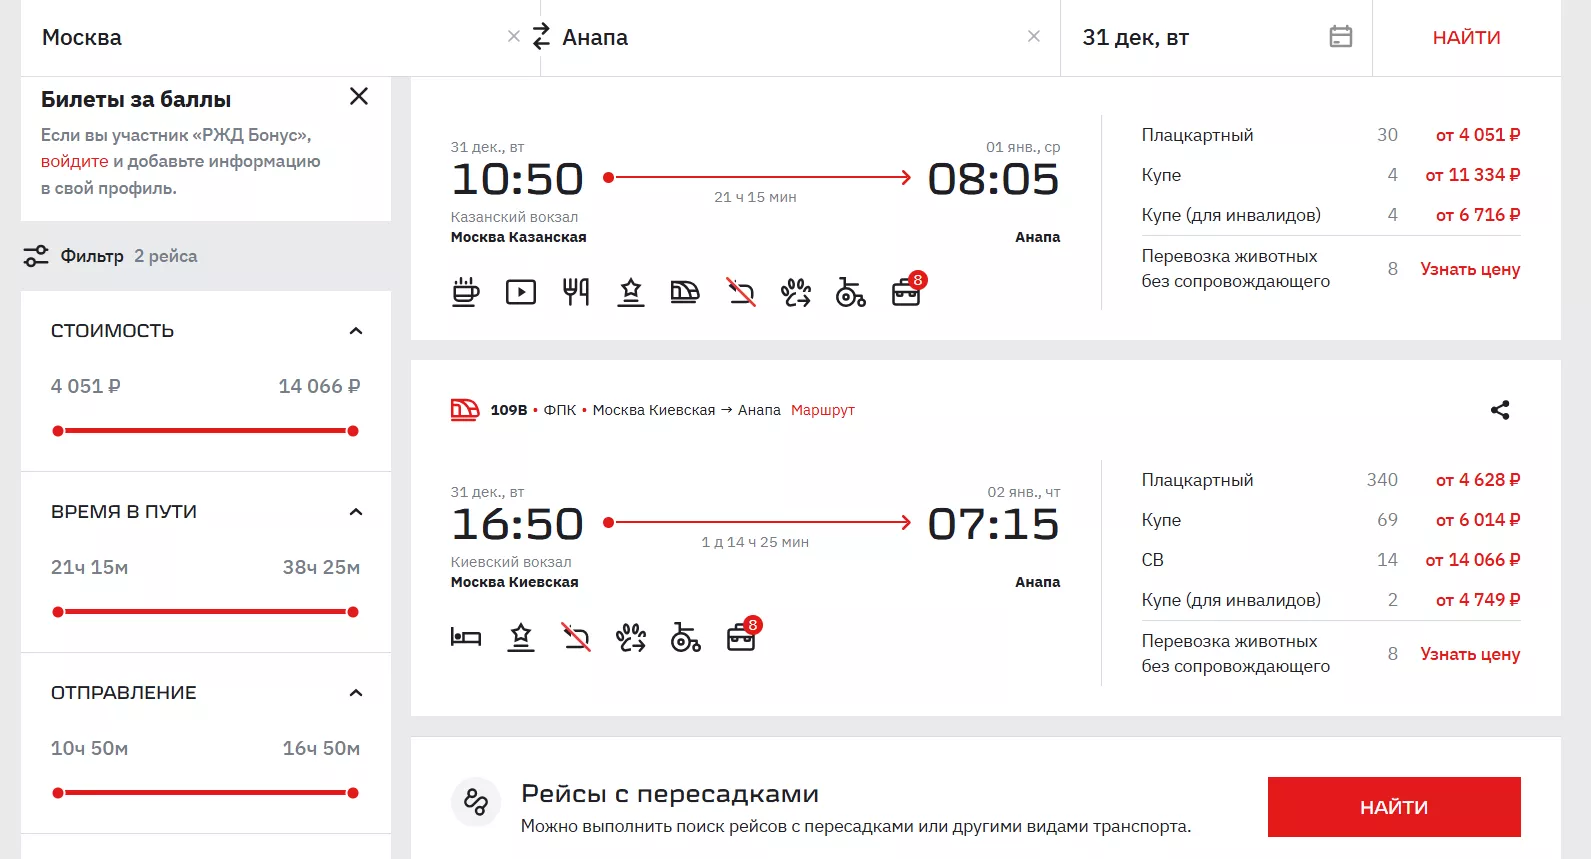Close the Билеты за баллы panel

(x=359, y=96)
